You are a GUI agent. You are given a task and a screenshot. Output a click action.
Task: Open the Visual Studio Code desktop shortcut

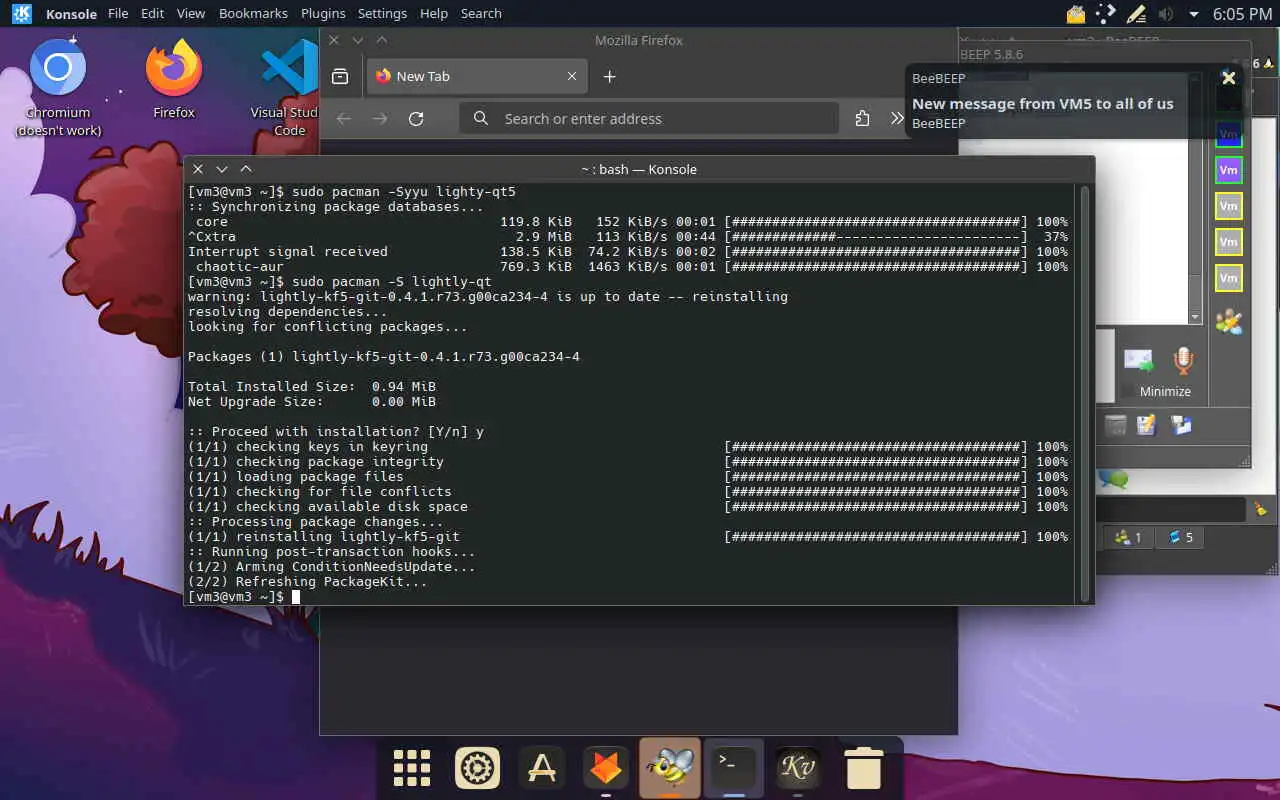click(x=289, y=87)
